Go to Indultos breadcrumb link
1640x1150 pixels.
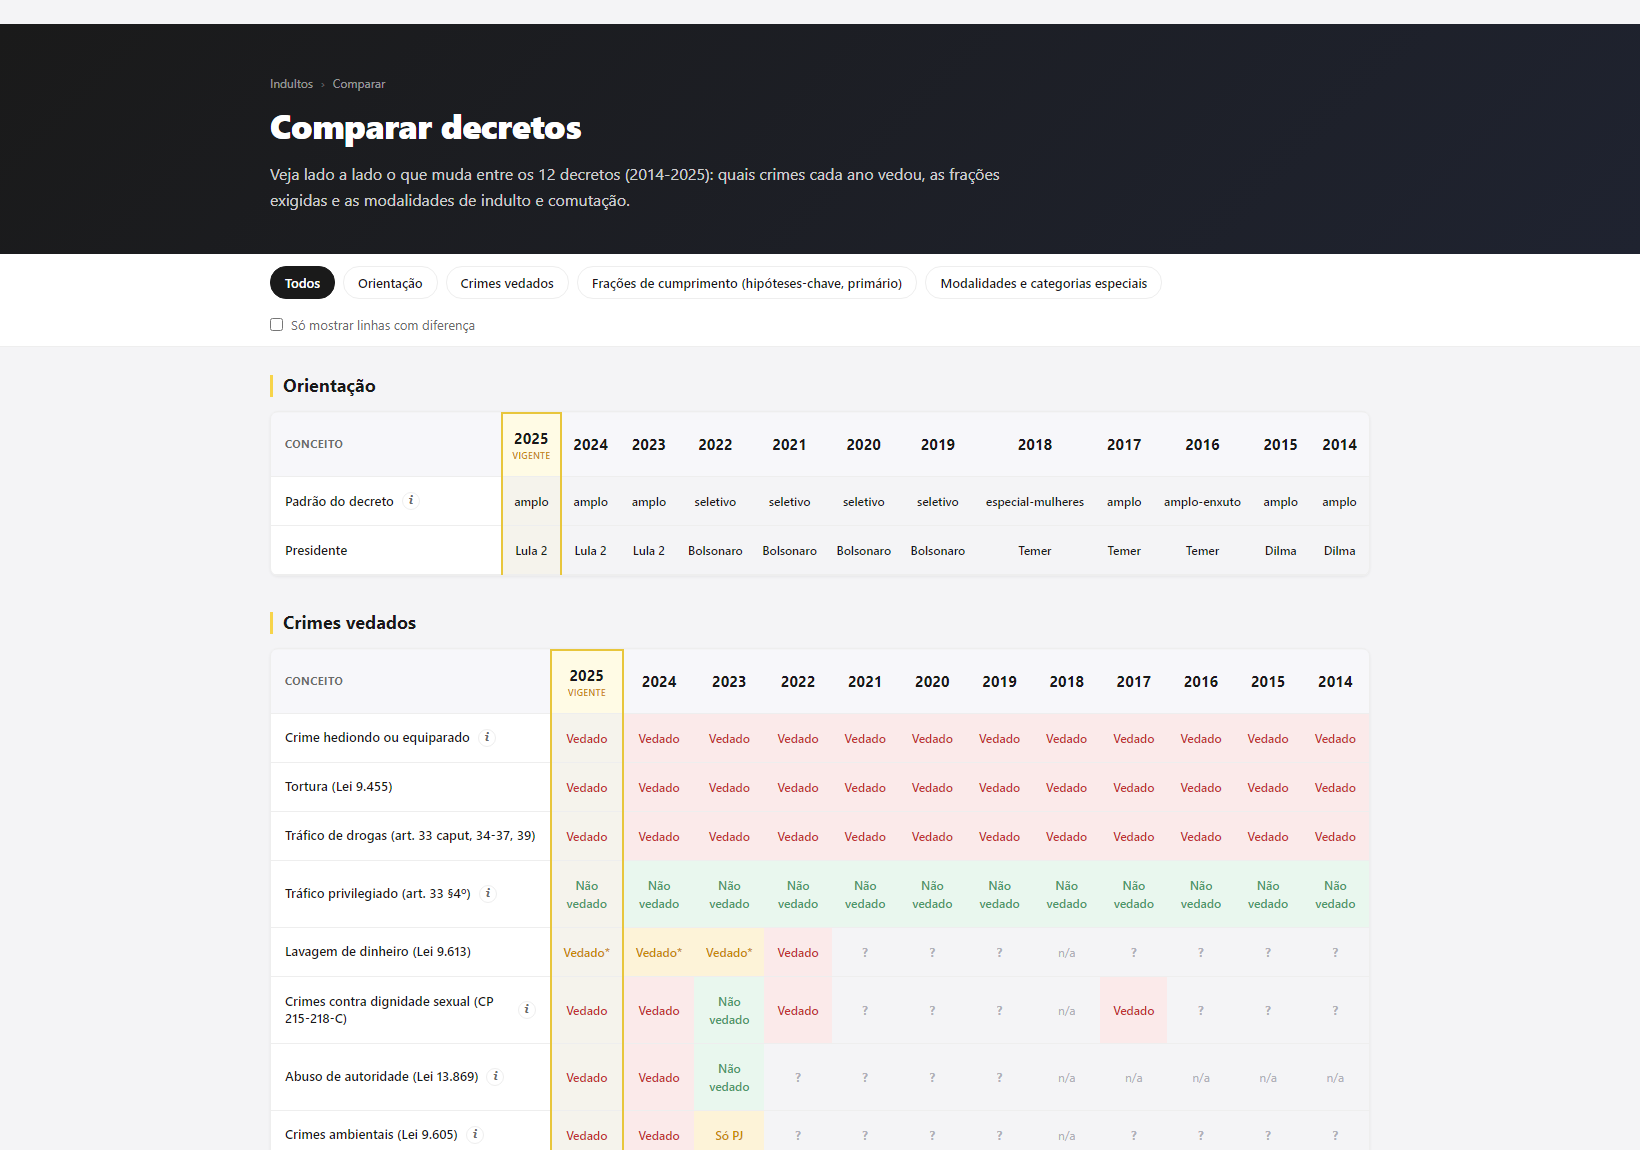(x=291, y=84)
